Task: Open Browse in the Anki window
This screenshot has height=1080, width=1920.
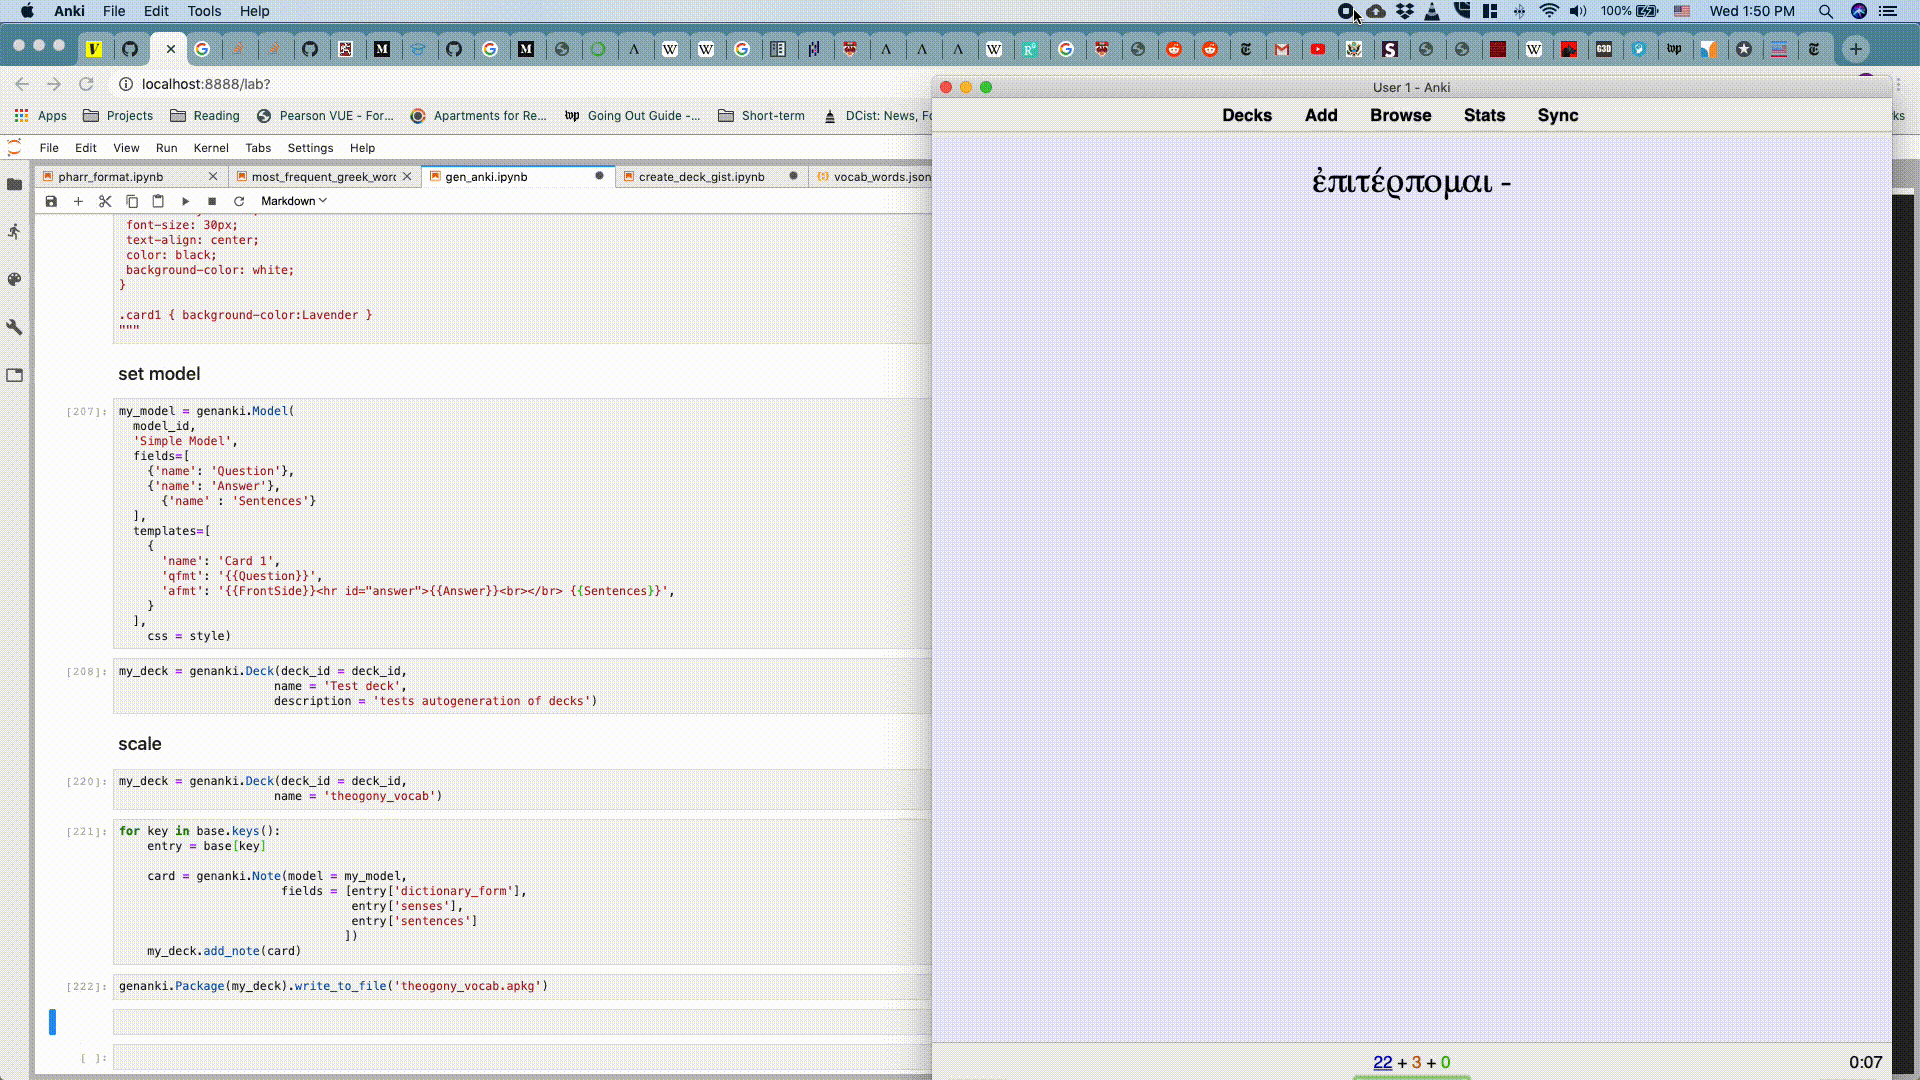Action: pos(1400,115)
